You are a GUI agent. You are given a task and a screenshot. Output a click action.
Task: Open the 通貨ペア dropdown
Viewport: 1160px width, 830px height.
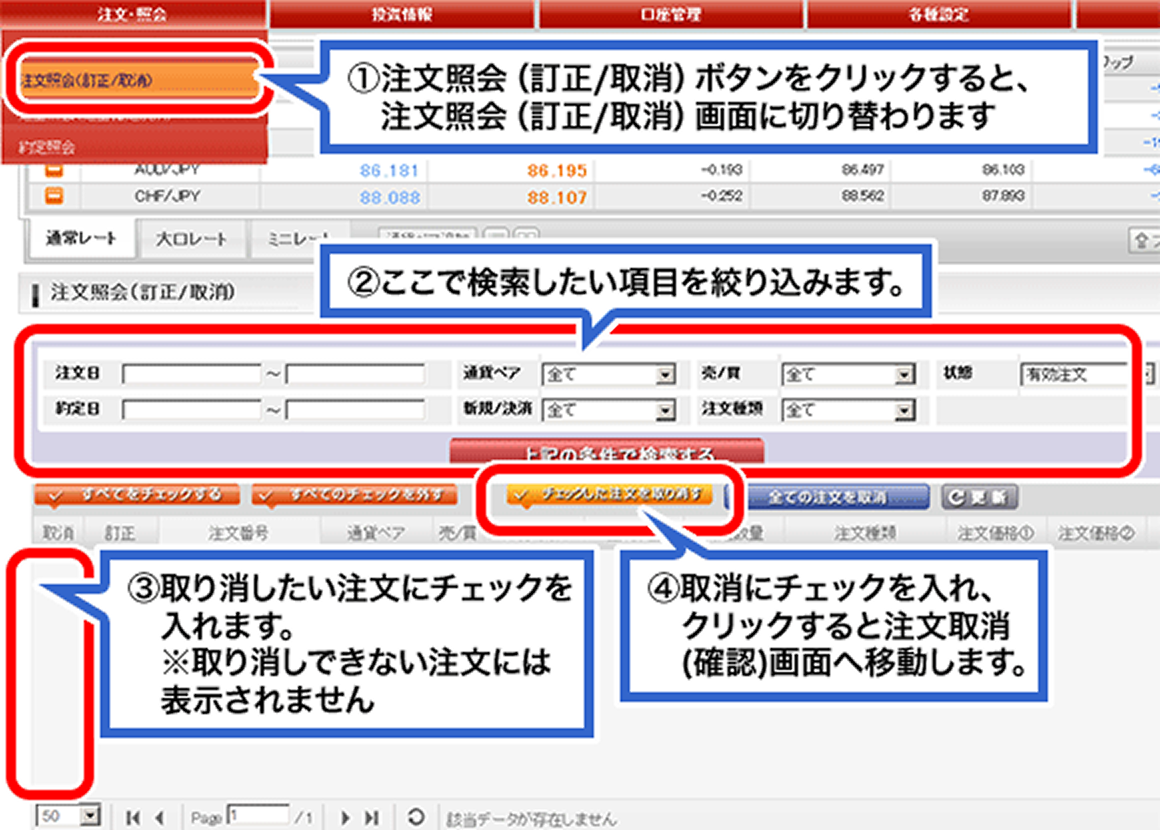point(663,374)
